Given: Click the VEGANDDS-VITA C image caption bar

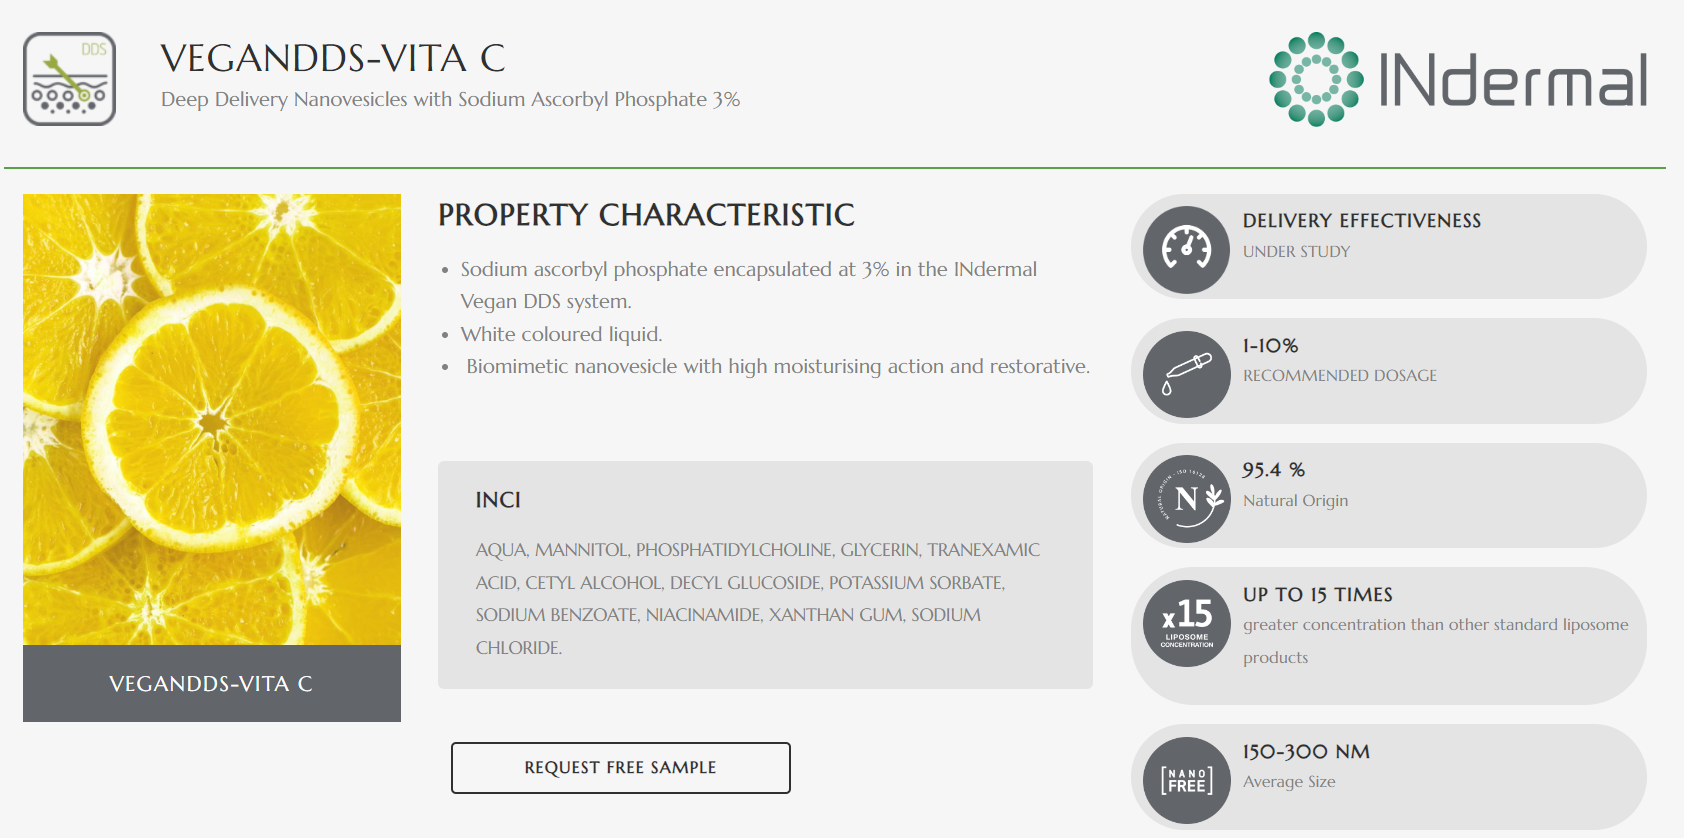Looking at the screenshot, I should click(x=212, y=684).
